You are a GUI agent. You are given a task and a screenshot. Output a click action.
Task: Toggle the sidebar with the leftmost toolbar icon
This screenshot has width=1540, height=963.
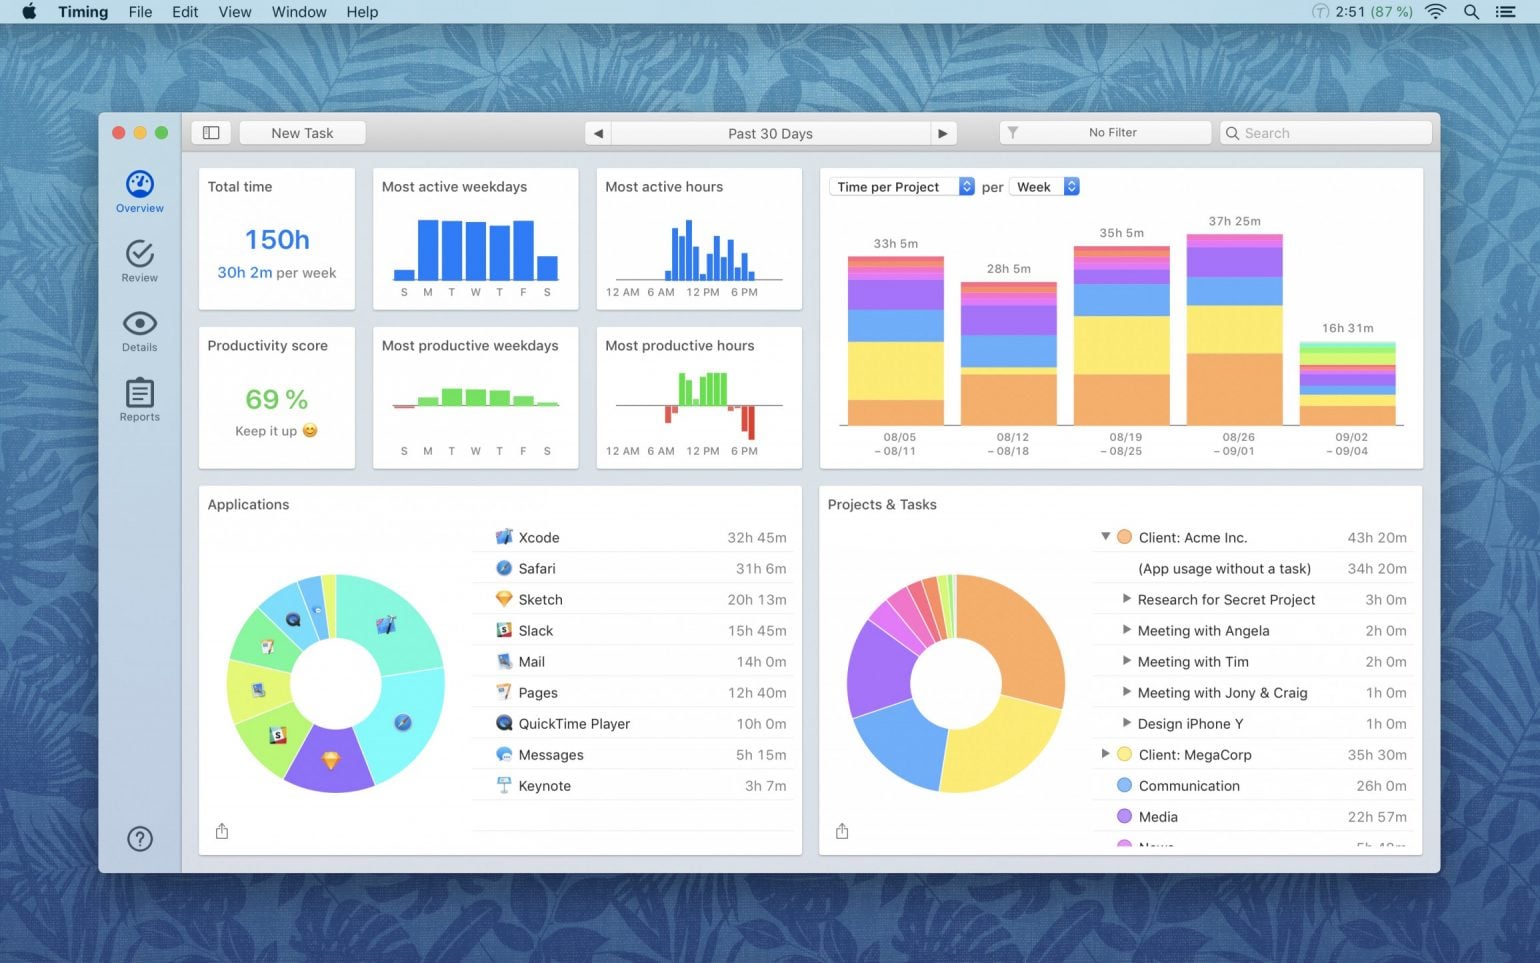[211, 132]
